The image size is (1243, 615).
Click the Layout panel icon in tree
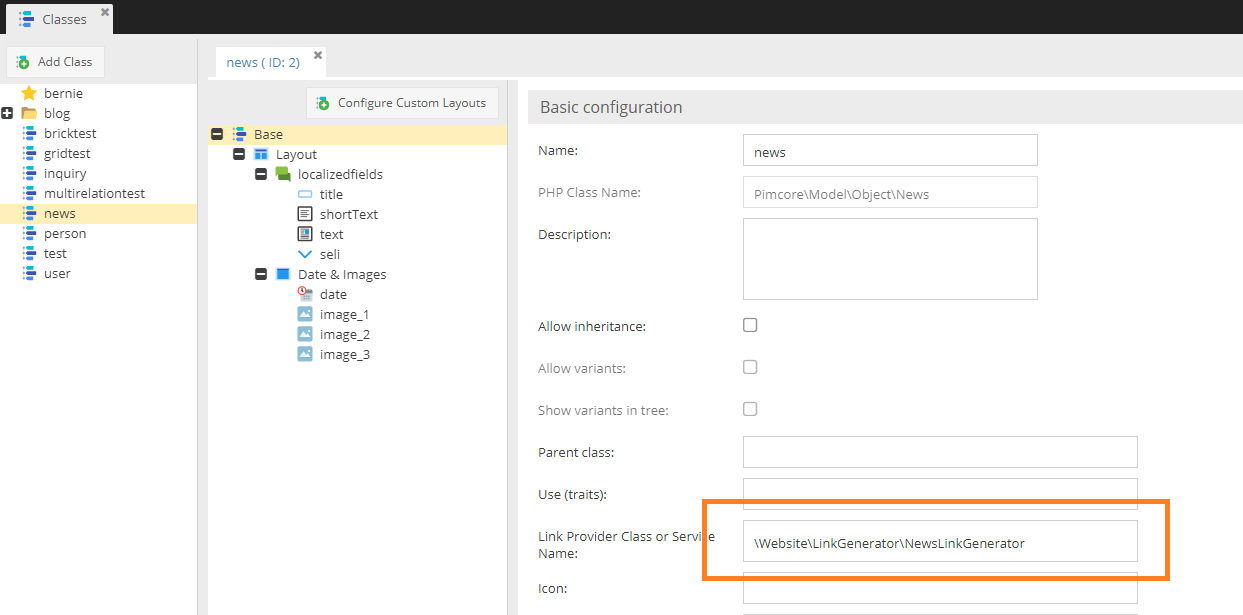pyautogui.click(x=261, y=154)
